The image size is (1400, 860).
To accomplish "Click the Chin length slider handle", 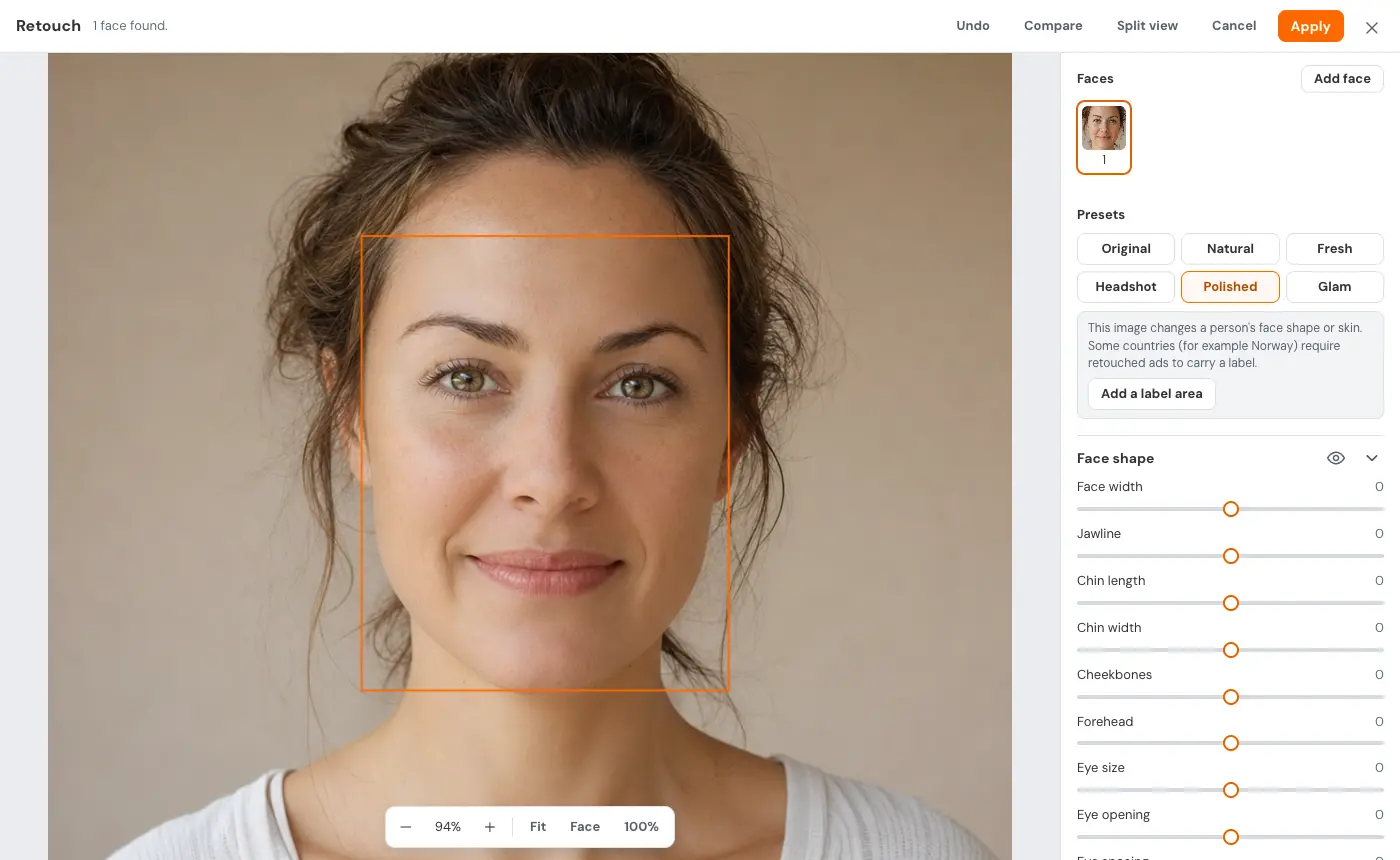I will (x=1231, y=603).
